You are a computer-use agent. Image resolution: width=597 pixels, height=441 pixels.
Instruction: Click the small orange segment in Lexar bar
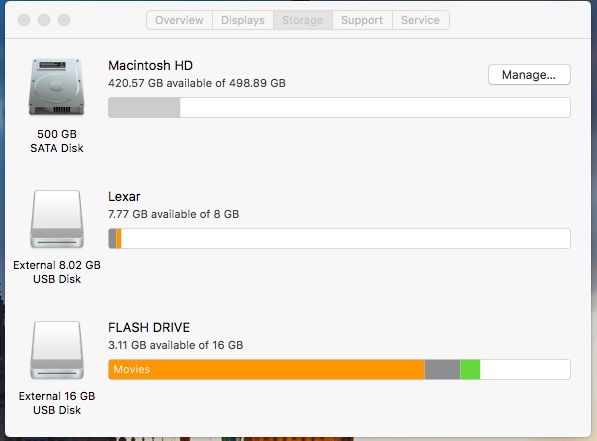(x=119, y=238)
